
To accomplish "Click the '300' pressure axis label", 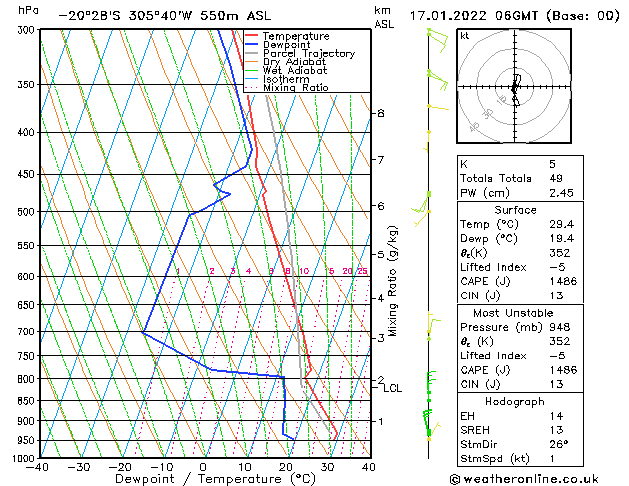I will pyautogui.click(x=28, y=30).
